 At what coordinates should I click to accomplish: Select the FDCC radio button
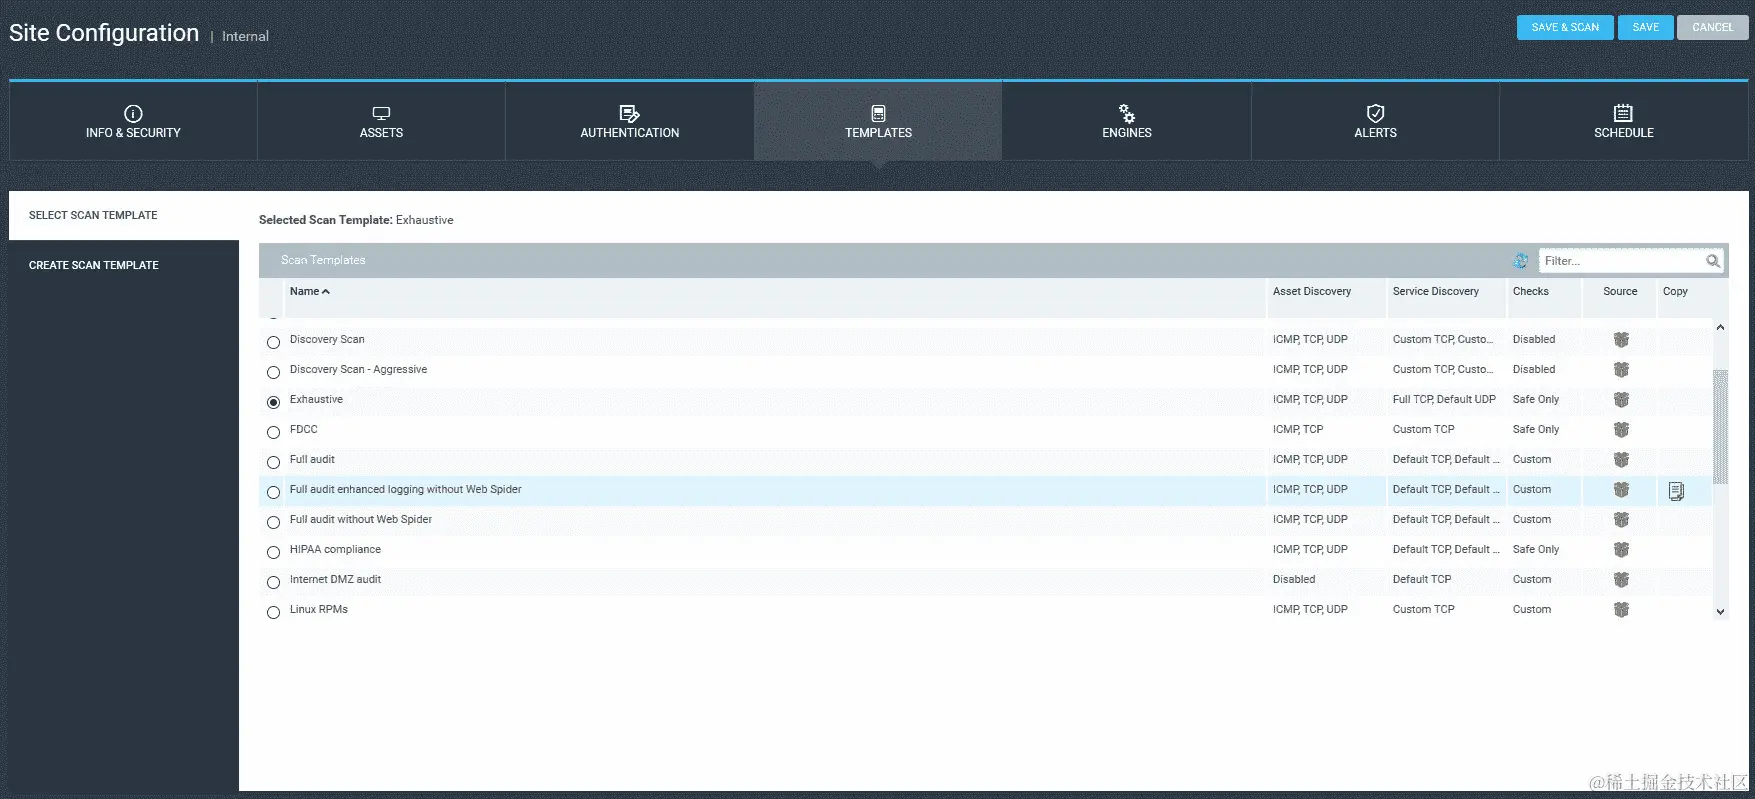[273, 432]
